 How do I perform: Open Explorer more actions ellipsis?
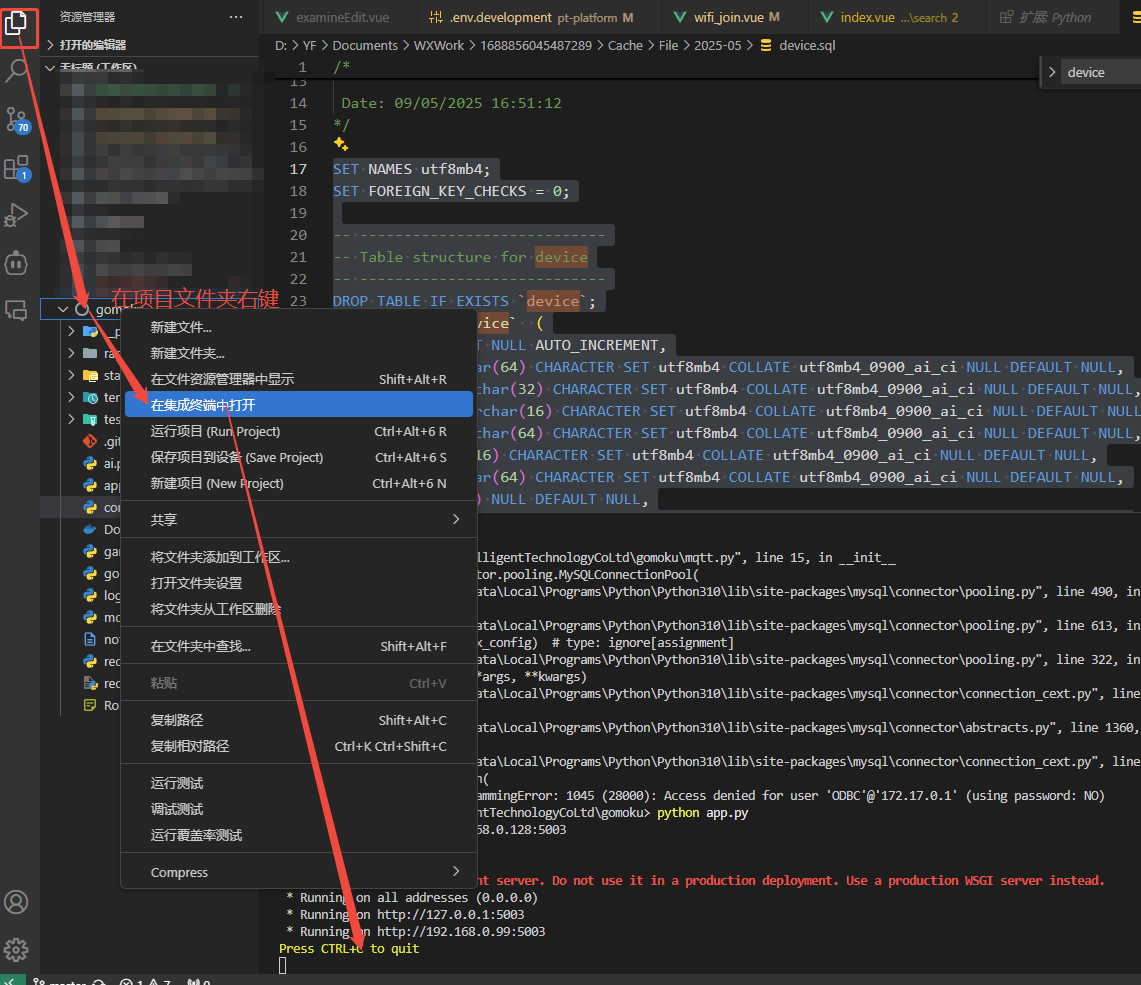tap(236, 17)
